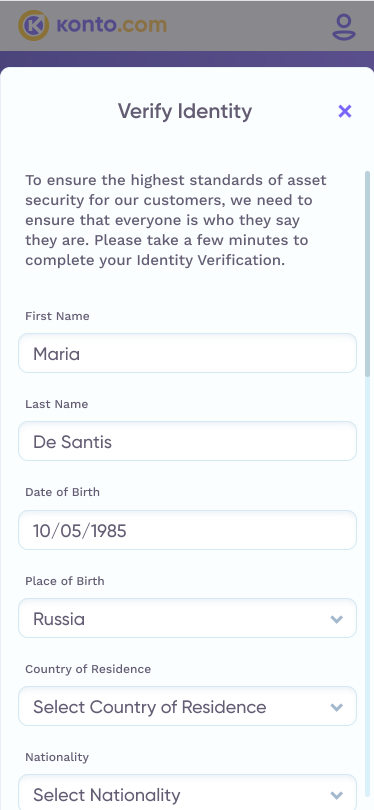Image resolution: width=374 pixels, height=810 pixels.
Task: Select the Date of Birth input field
Action: click(187, 530)
